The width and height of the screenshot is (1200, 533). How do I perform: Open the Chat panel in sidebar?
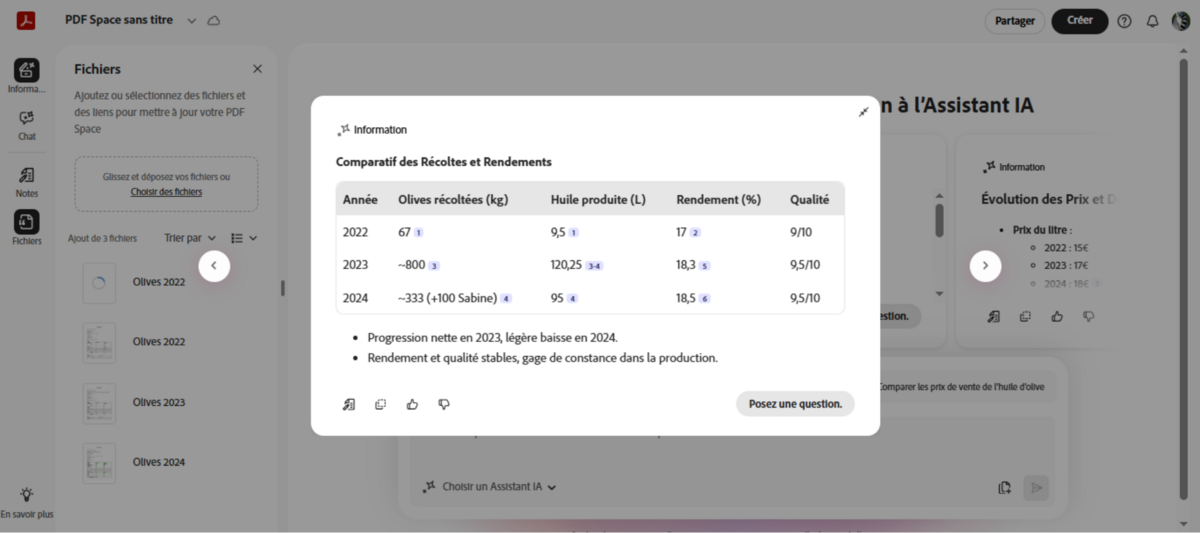click(27, 124)
